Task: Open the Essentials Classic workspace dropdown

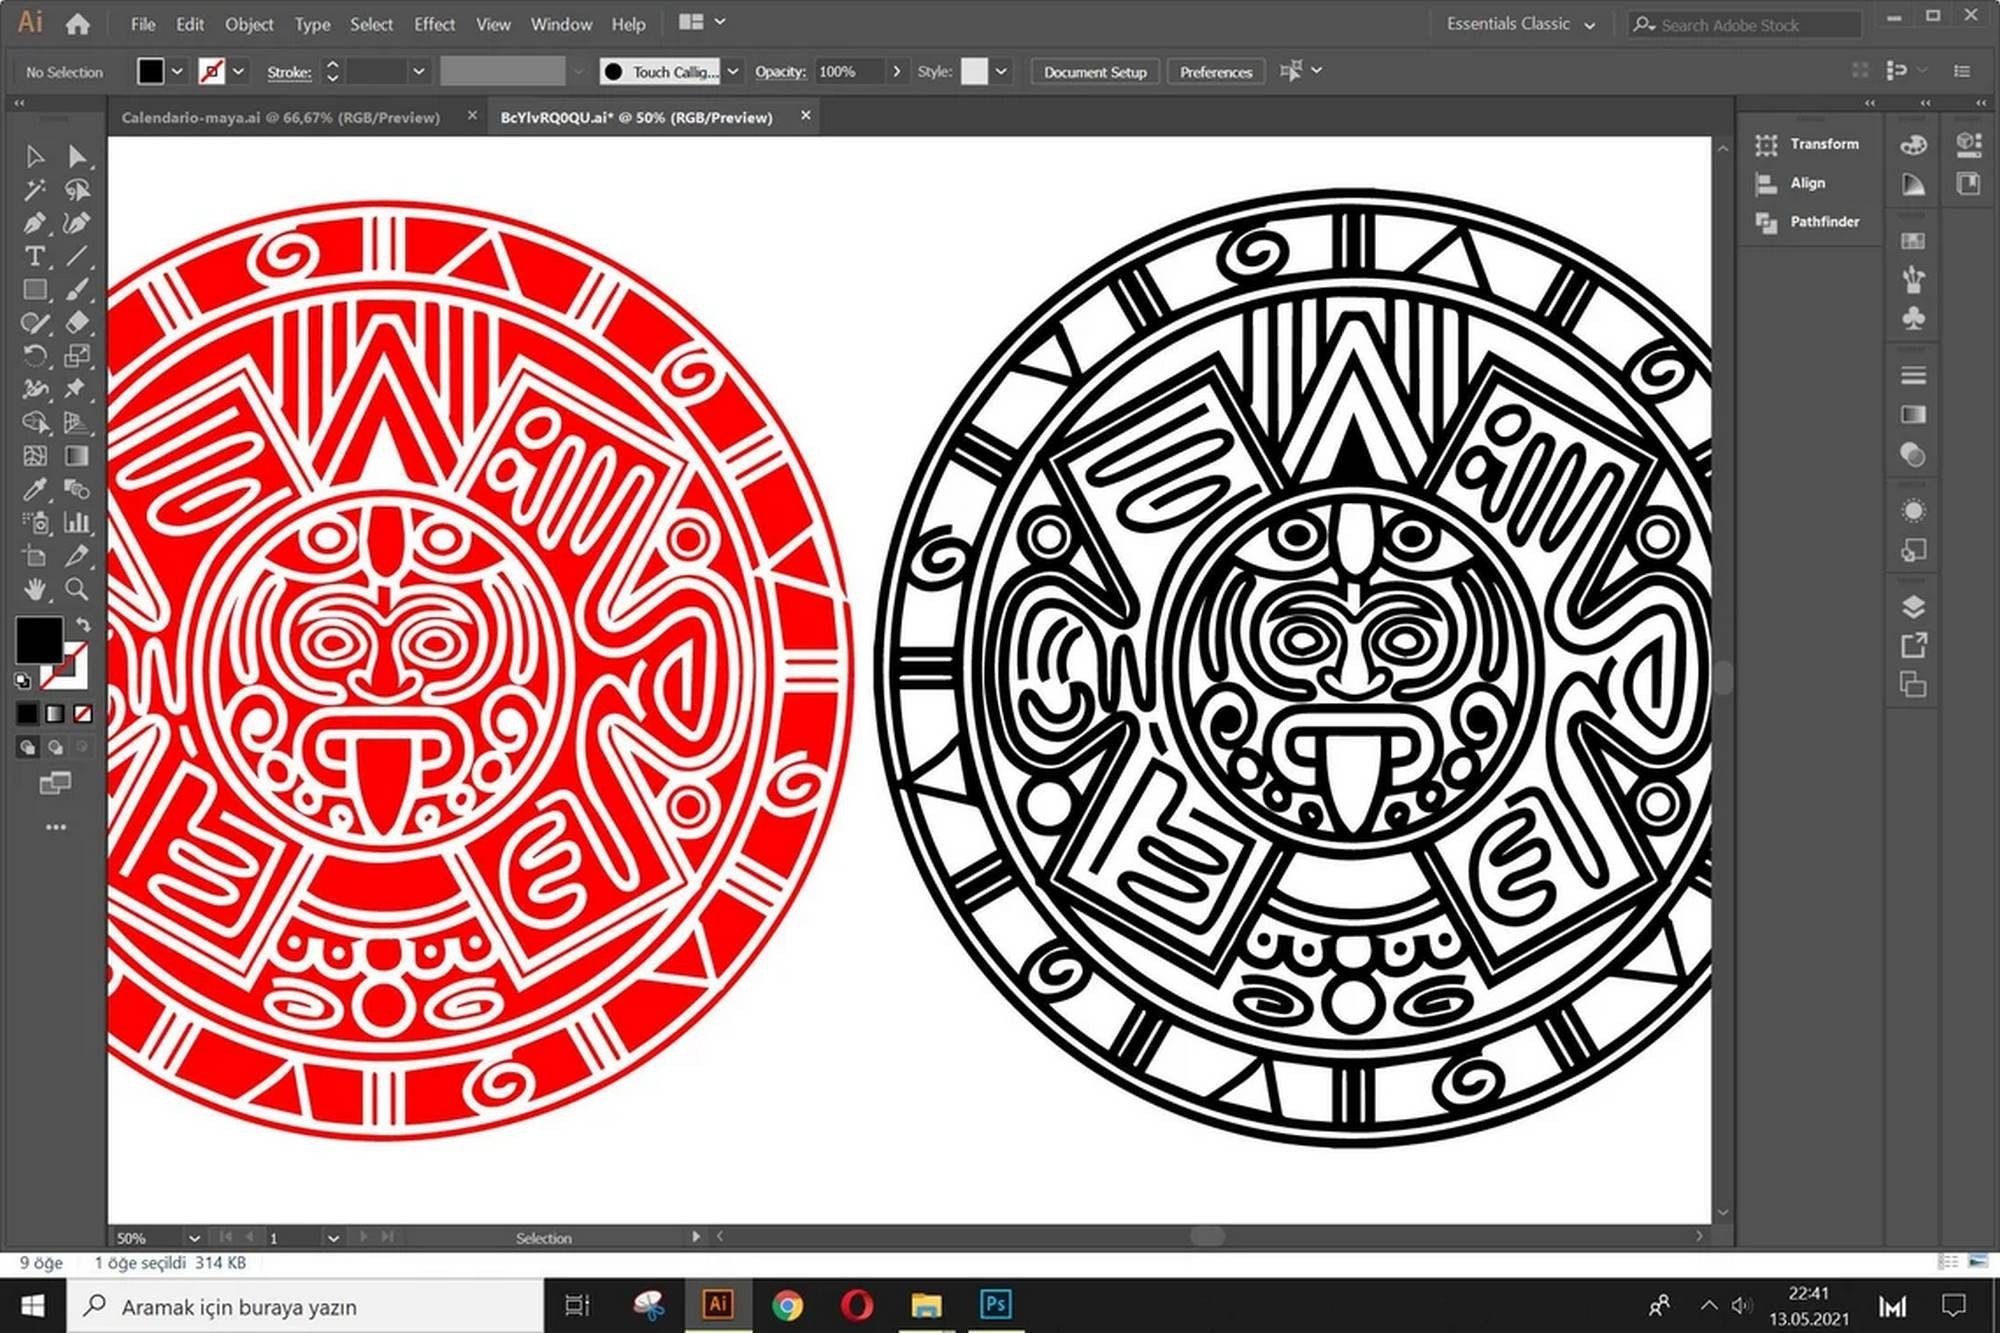Action: click(x=1520, y=24)
